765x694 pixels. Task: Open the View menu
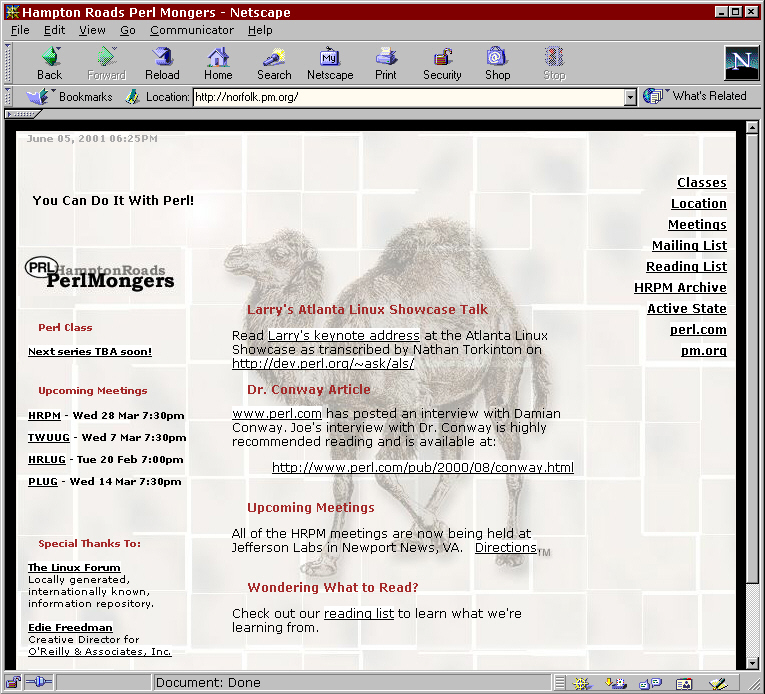[92, 30]
